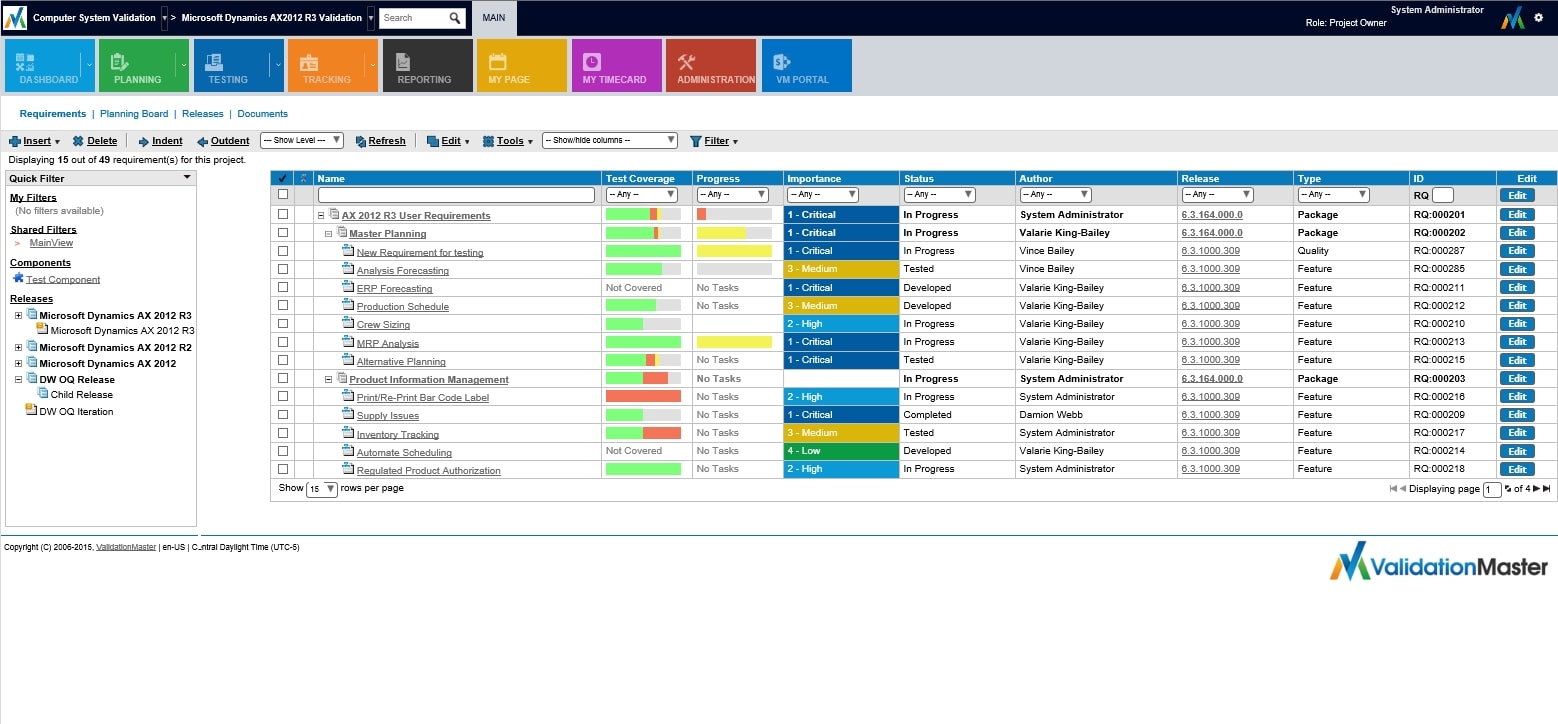
Task: Open the Planning Board sub-tab
Action: coord(134,114)
